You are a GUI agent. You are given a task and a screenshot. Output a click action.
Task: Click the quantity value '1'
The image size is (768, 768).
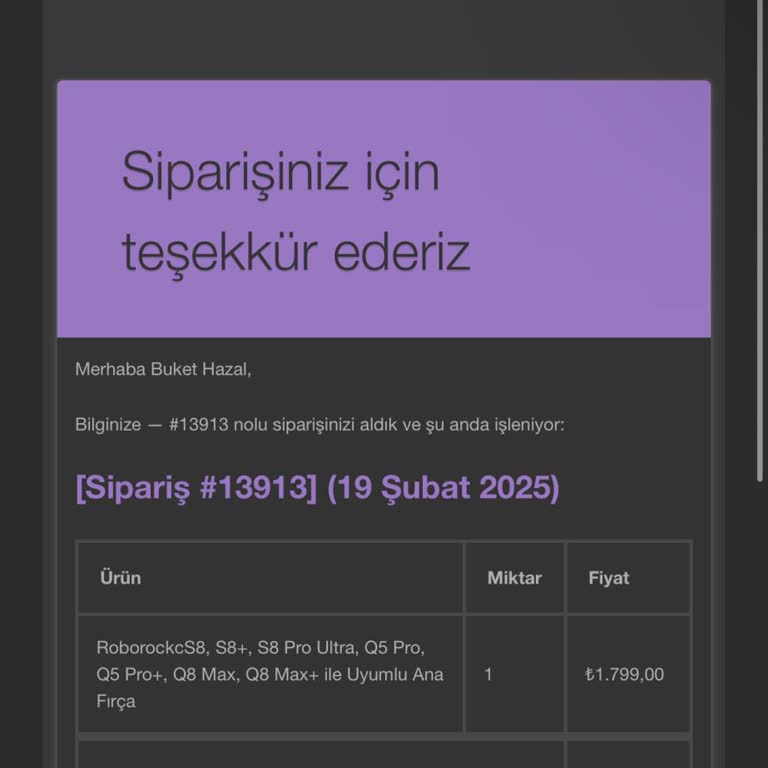[488, 674]
